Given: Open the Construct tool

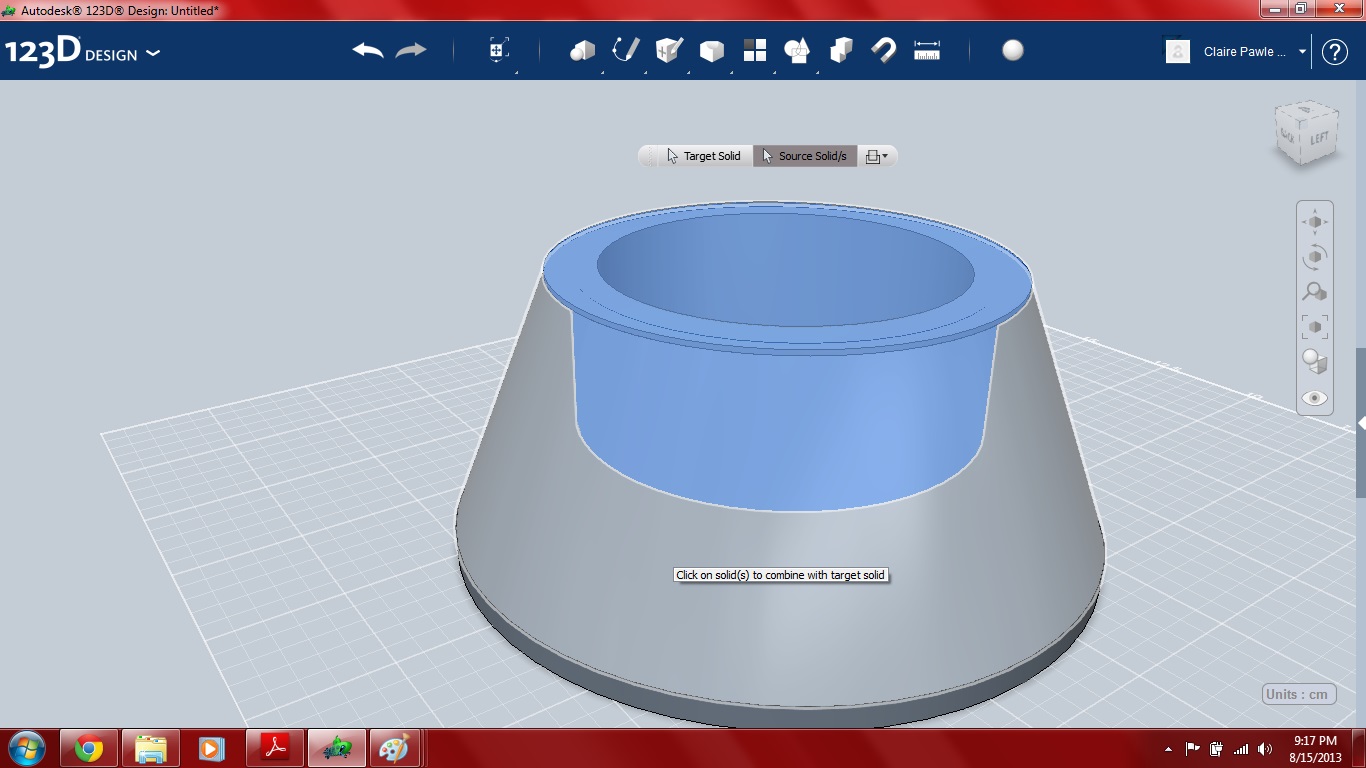Looking at the screenshot, I should pos(669,50).
